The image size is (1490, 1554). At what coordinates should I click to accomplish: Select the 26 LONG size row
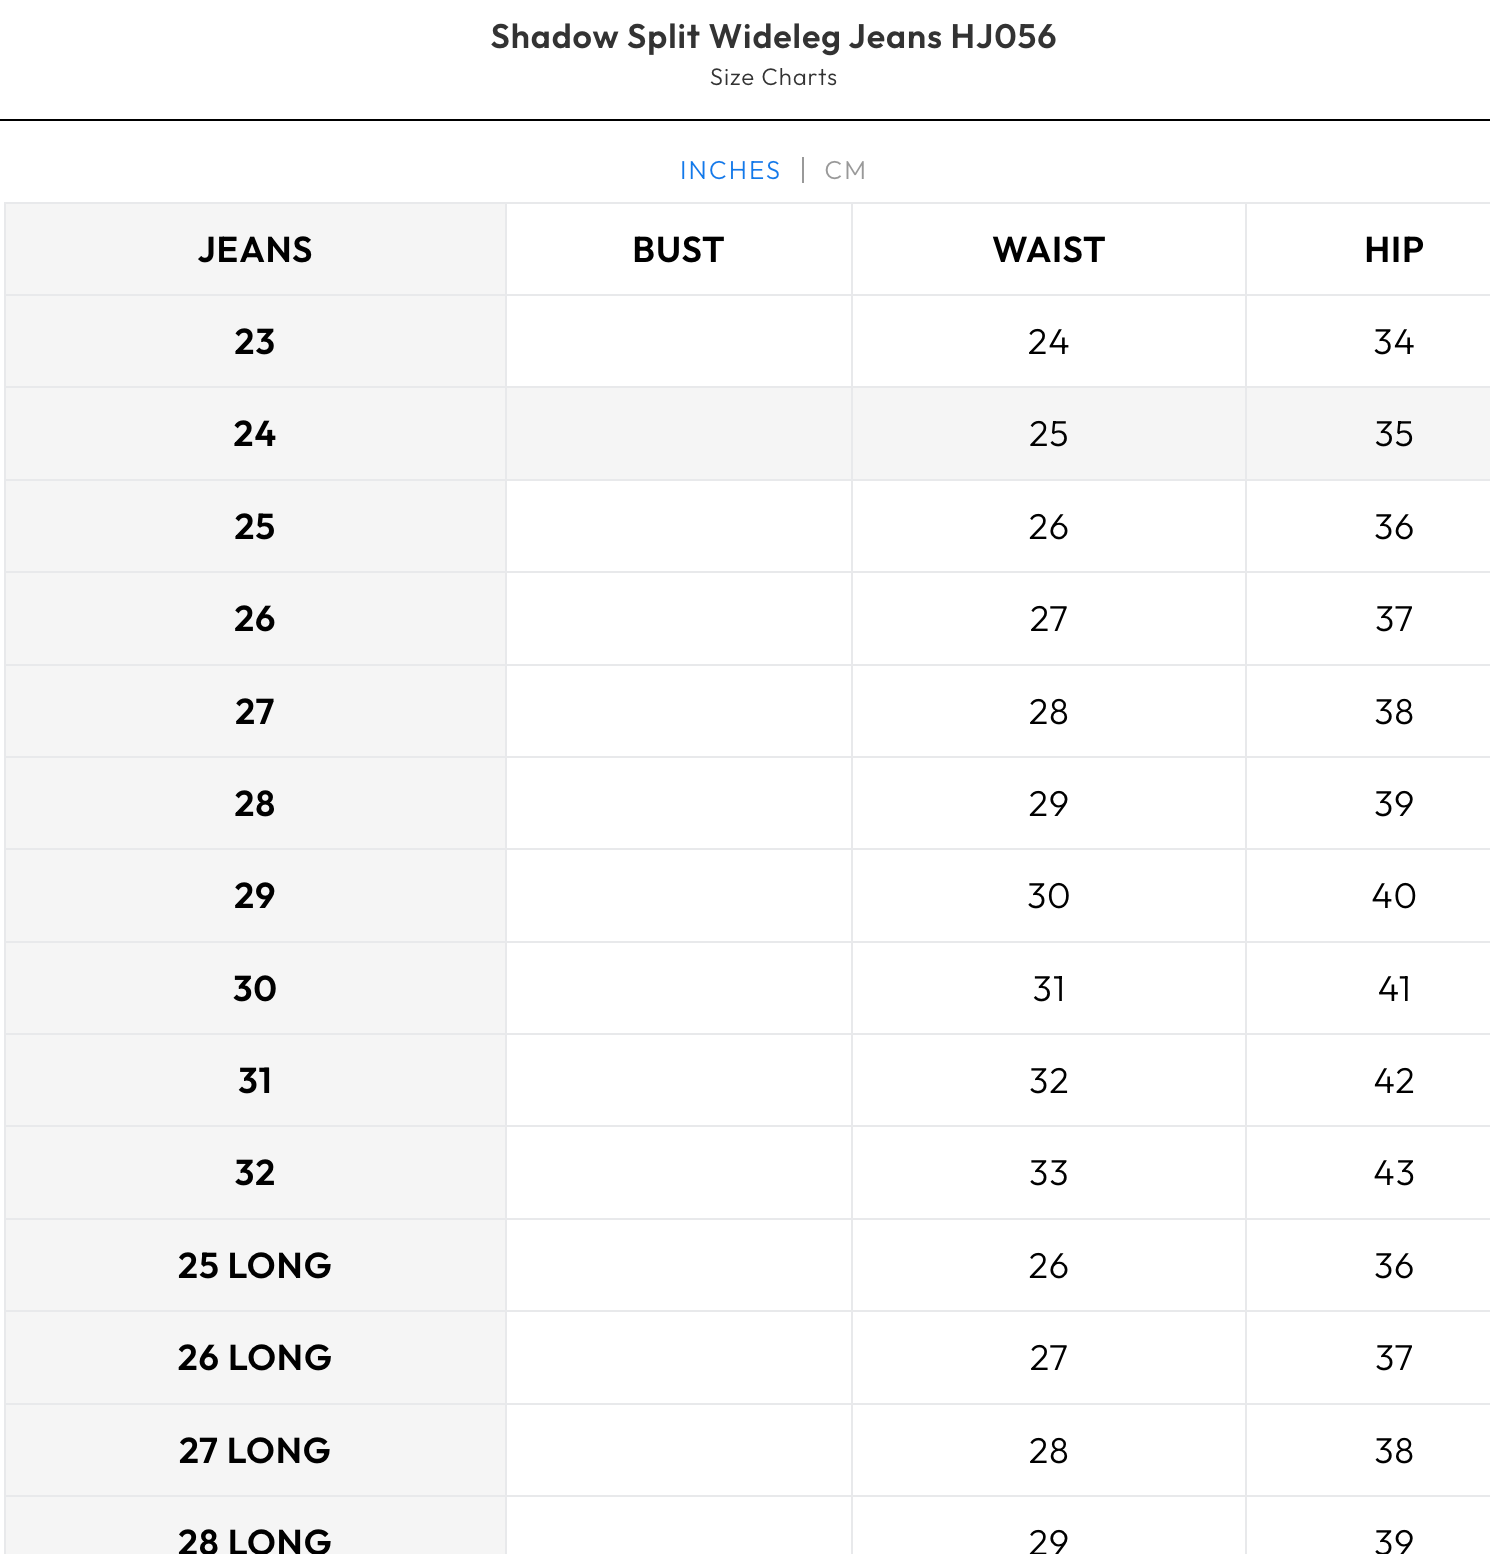(255, 1358)
